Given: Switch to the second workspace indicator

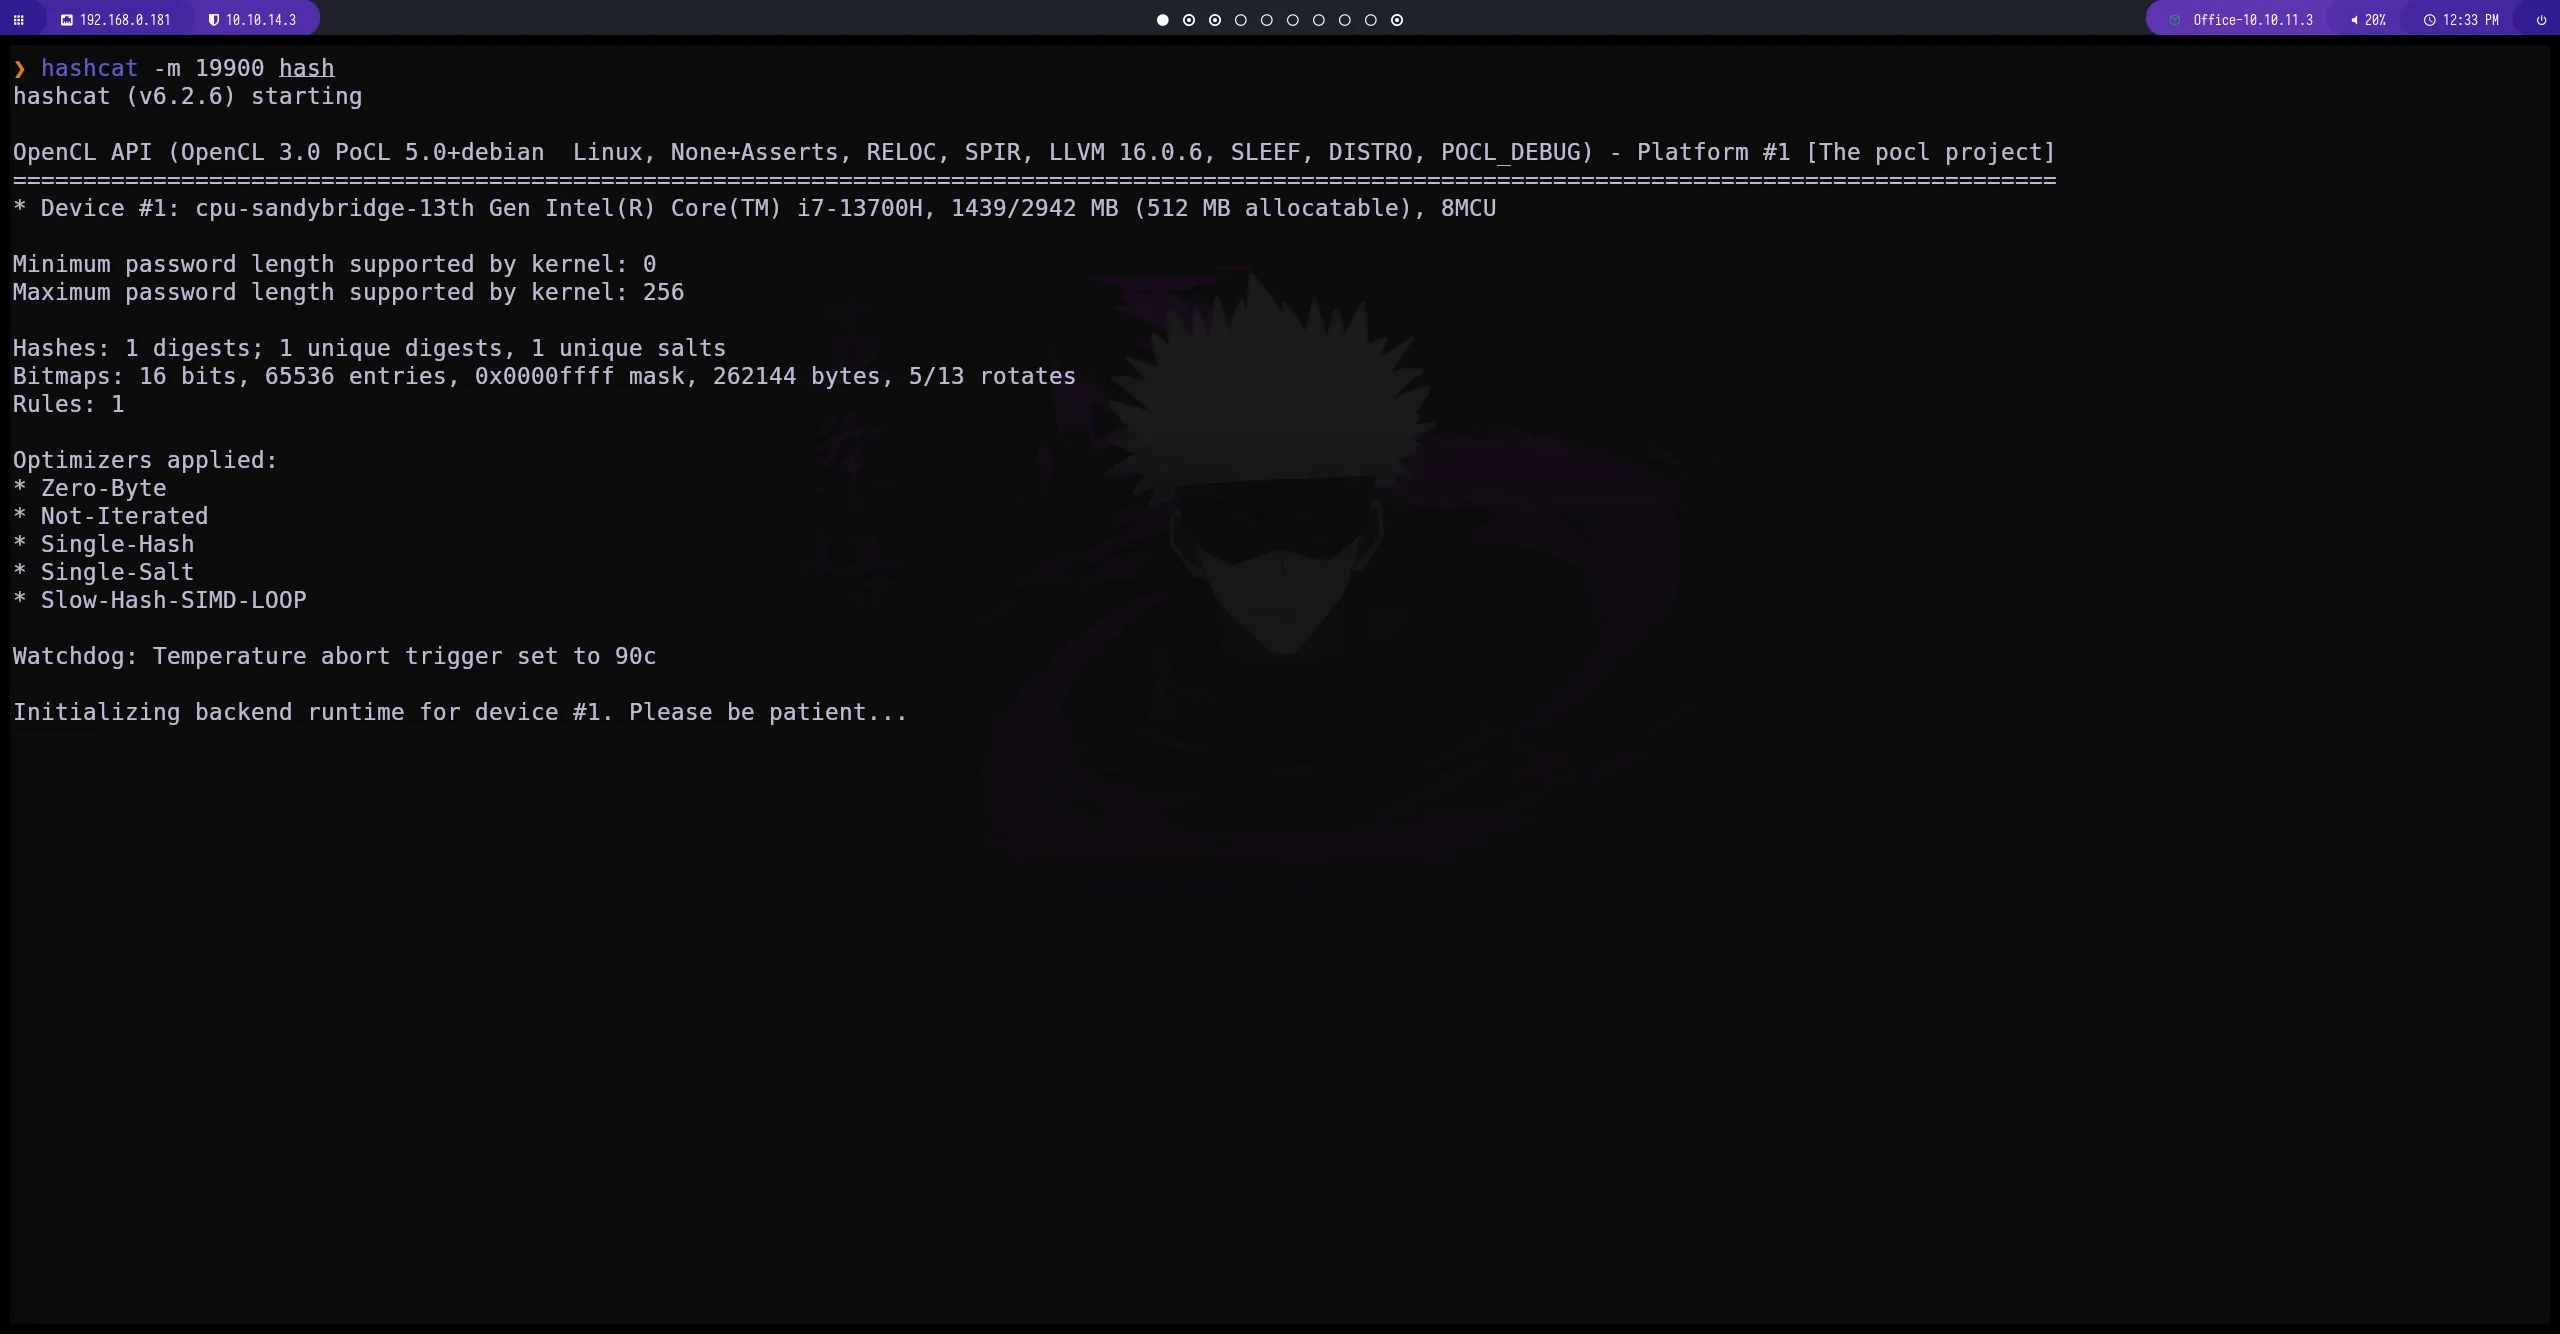Looking at the screenshot, I should tap(1189, 20).
